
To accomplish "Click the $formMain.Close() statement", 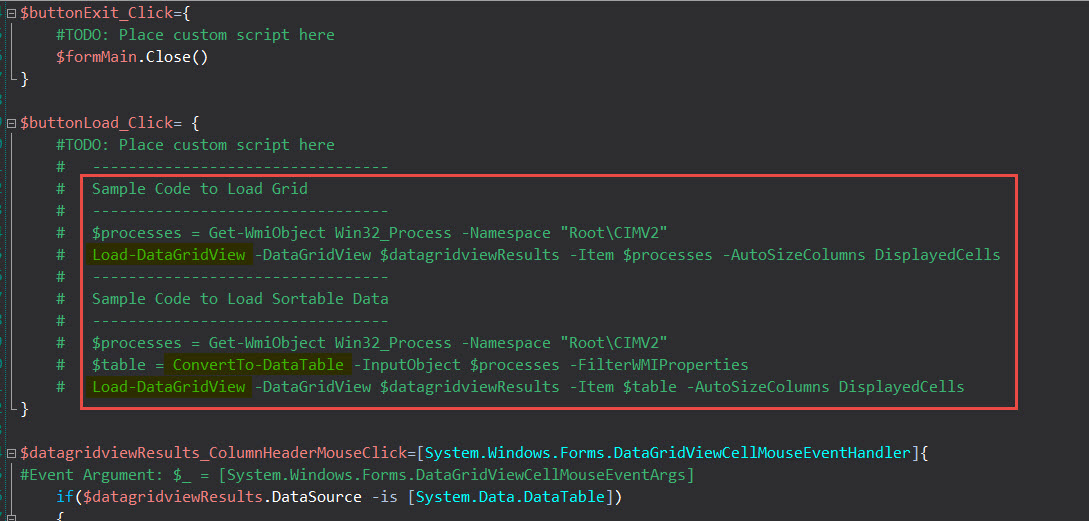I will (x=132, y=57).
